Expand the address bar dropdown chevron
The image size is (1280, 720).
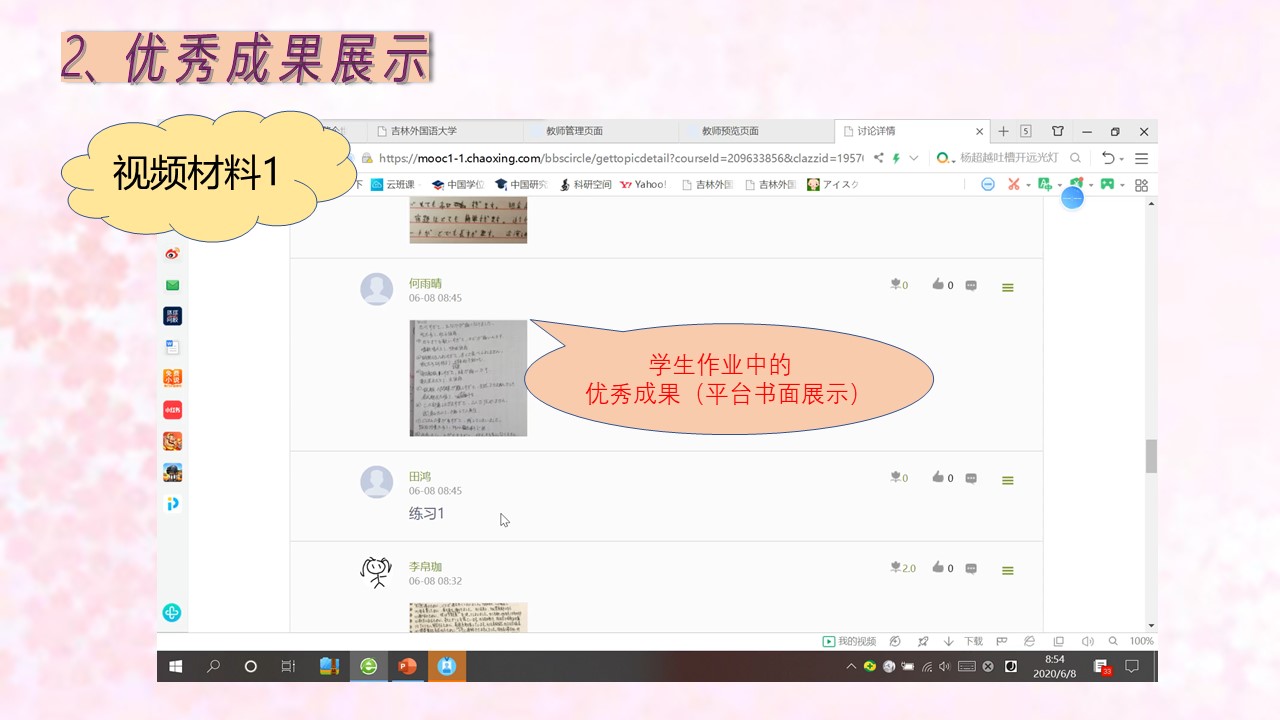click(x=913, y=158)
